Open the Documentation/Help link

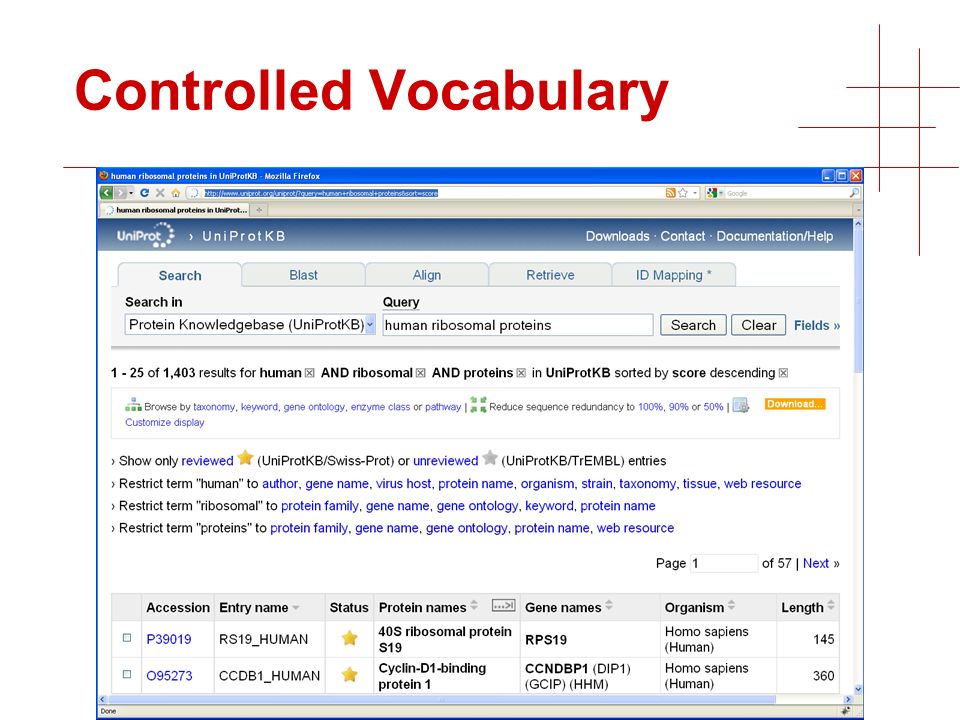coord(774,236)
